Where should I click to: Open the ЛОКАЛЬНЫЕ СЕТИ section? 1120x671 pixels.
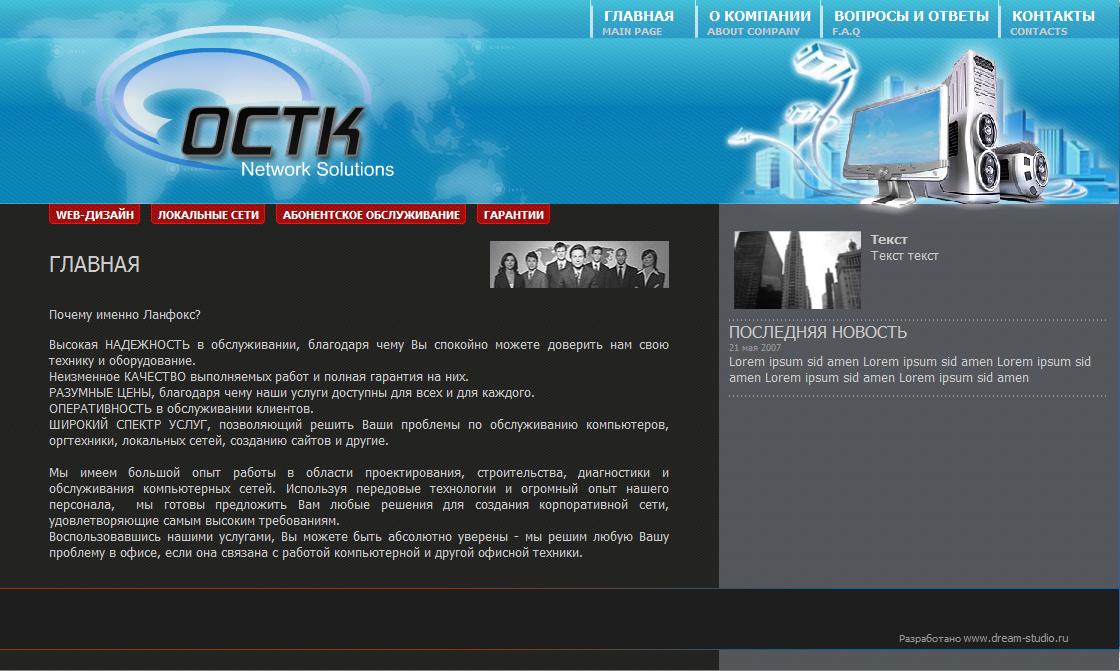pyautogui.click(x=207, y=214)
